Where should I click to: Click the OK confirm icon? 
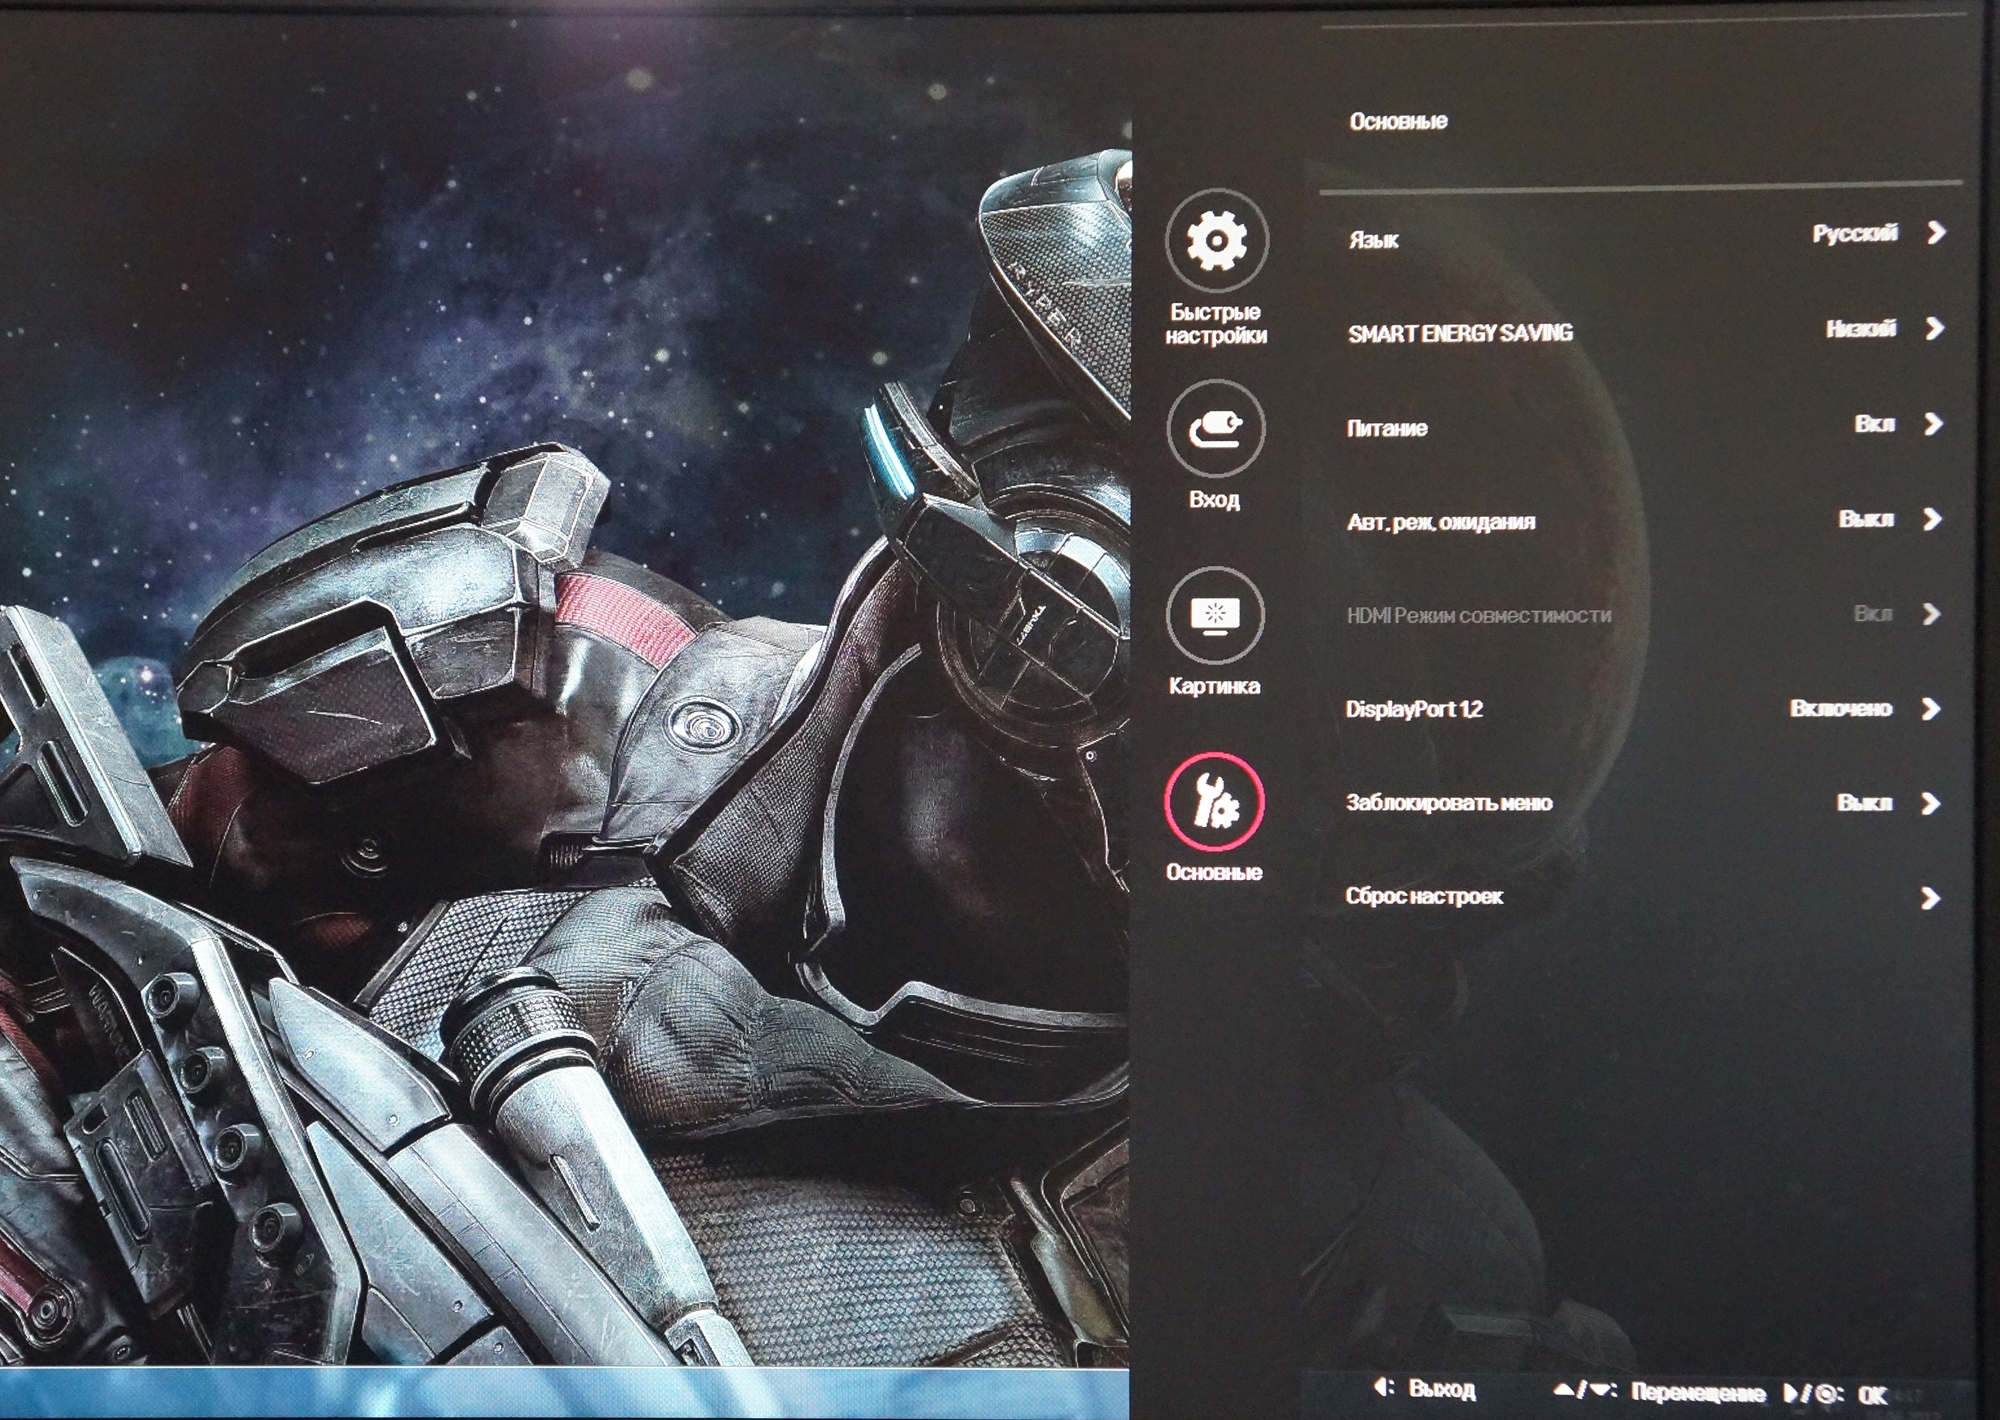[x=1811, y=1393]
